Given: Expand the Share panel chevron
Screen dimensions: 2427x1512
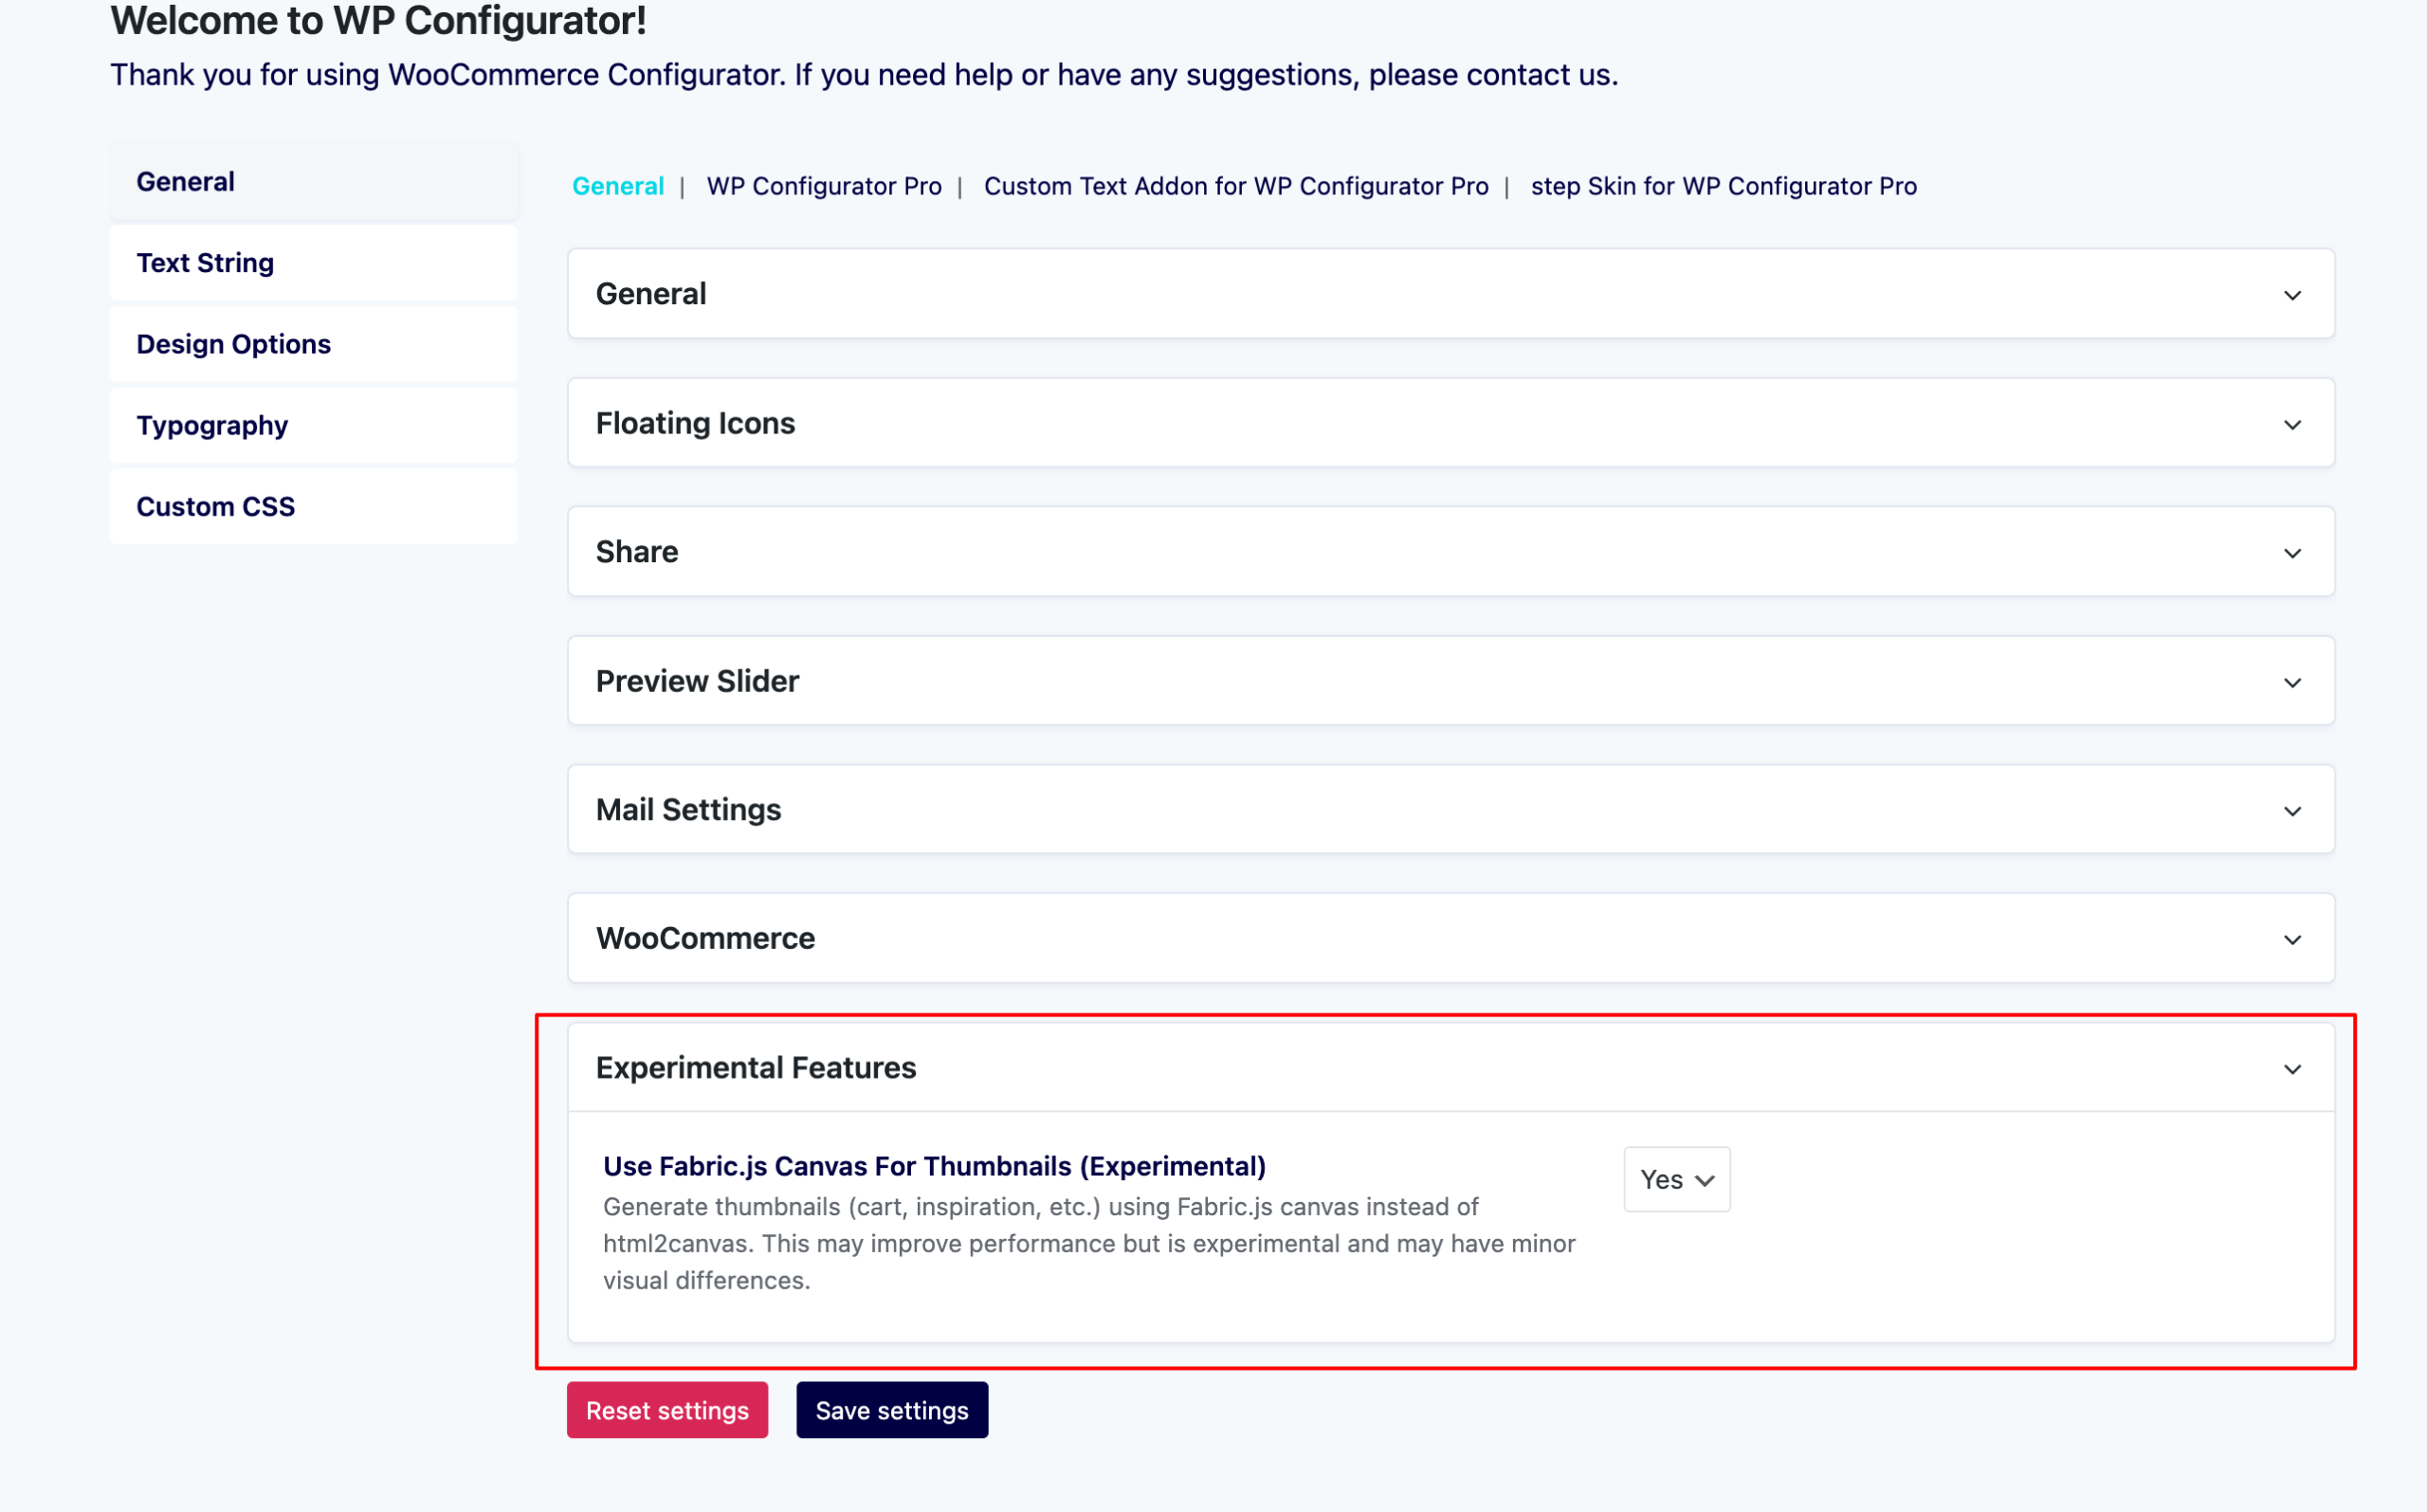Looking at the screenshot, I should tap(2292, 553).
